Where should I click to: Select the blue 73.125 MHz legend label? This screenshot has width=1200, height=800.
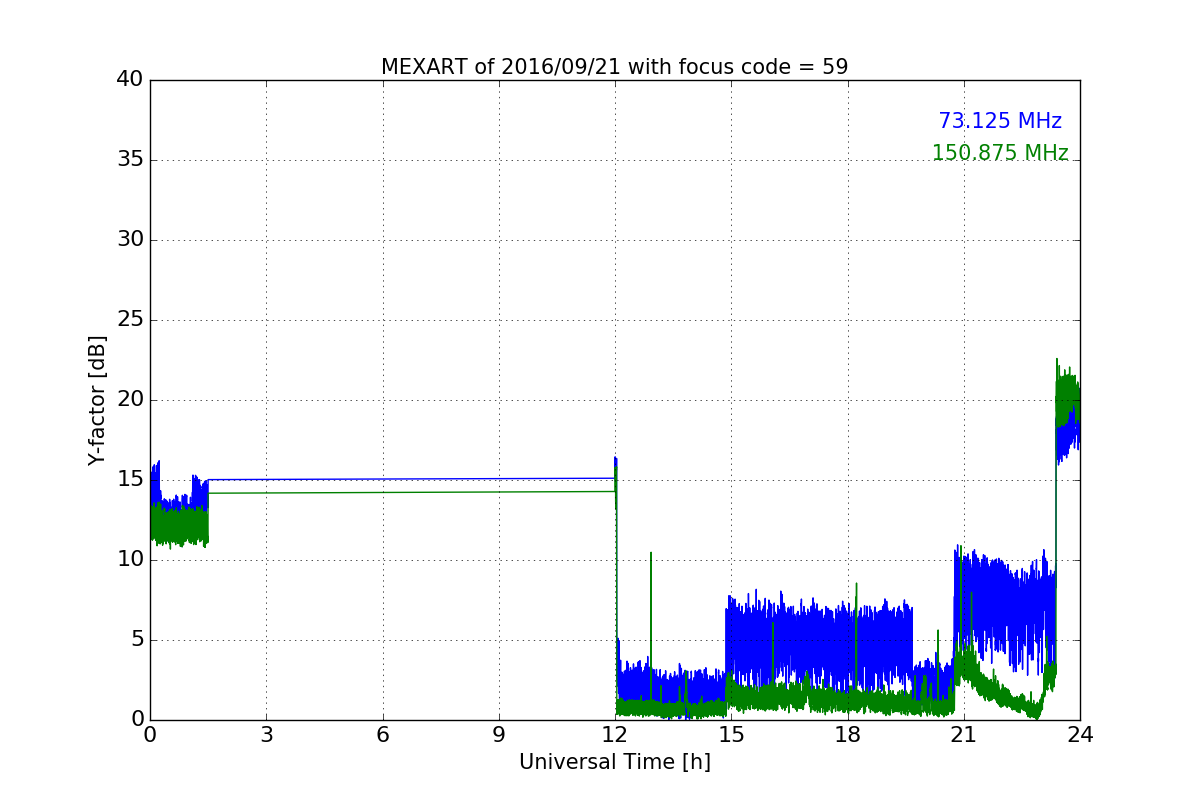point(1000,121)
